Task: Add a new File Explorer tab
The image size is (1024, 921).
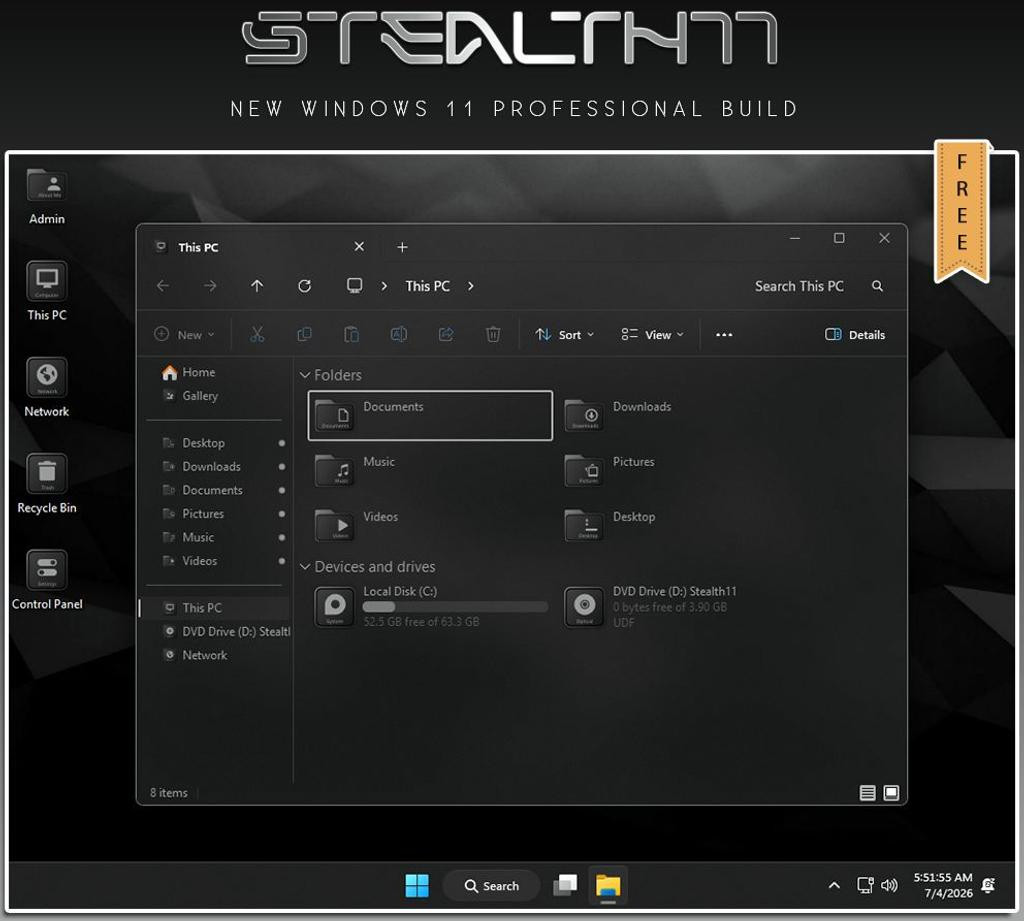Action: [x=402, y=247]
